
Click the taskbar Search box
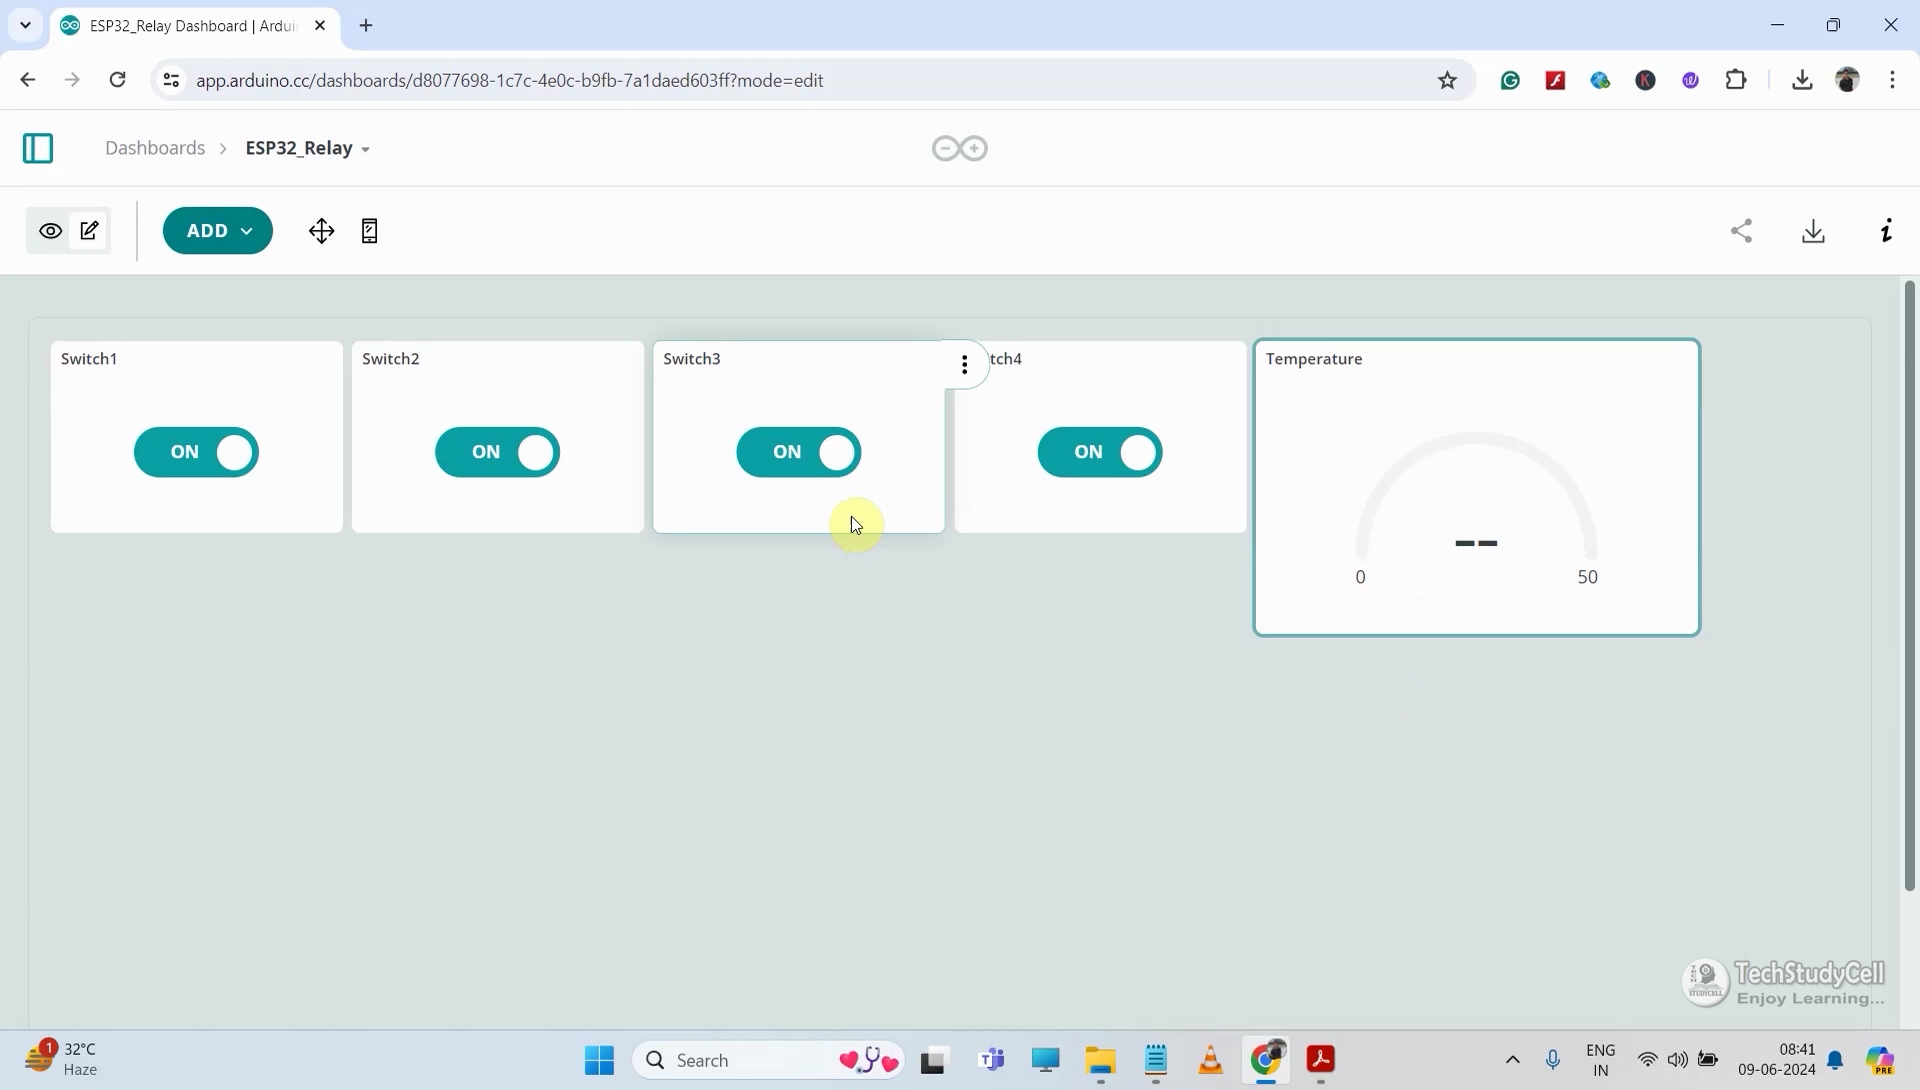coord(768,1060)
